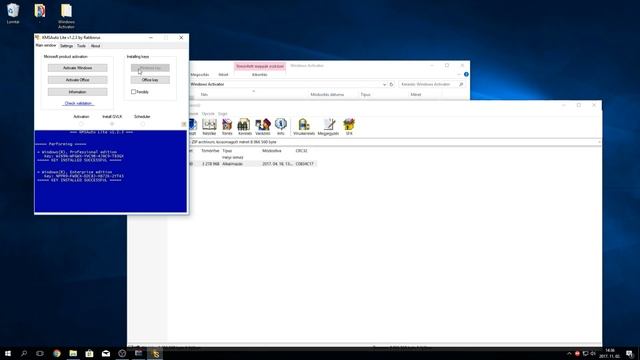Sort by Név column in Explorer
Image resolution: width=640 pixels, height=360 pixels.
point(204,94)
